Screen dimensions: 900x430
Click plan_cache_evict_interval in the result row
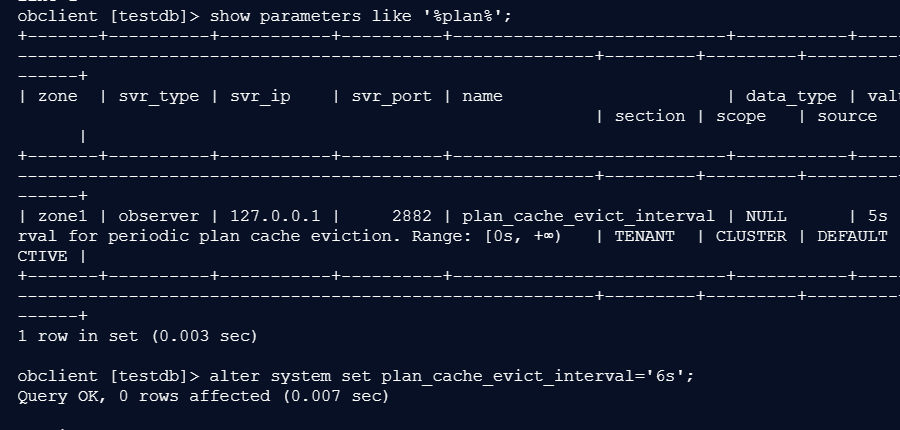point(588,216)
